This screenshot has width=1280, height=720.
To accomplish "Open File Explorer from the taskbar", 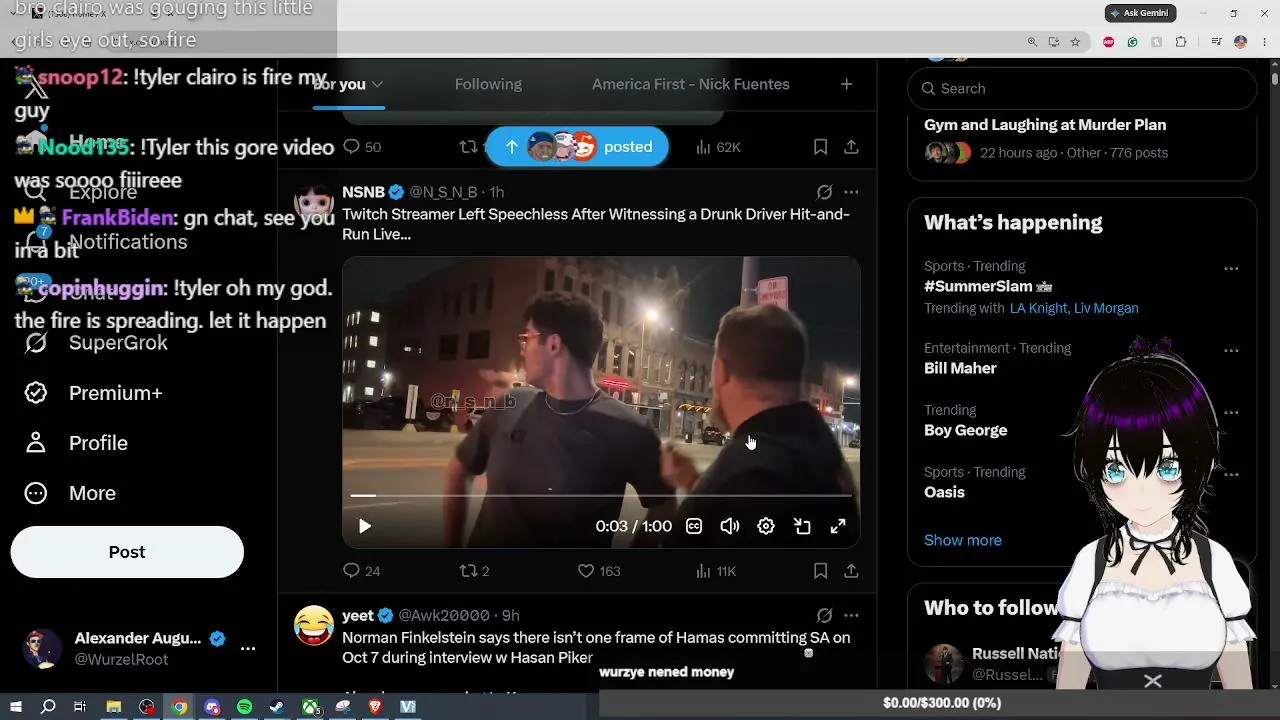I will tap(114, 707).
